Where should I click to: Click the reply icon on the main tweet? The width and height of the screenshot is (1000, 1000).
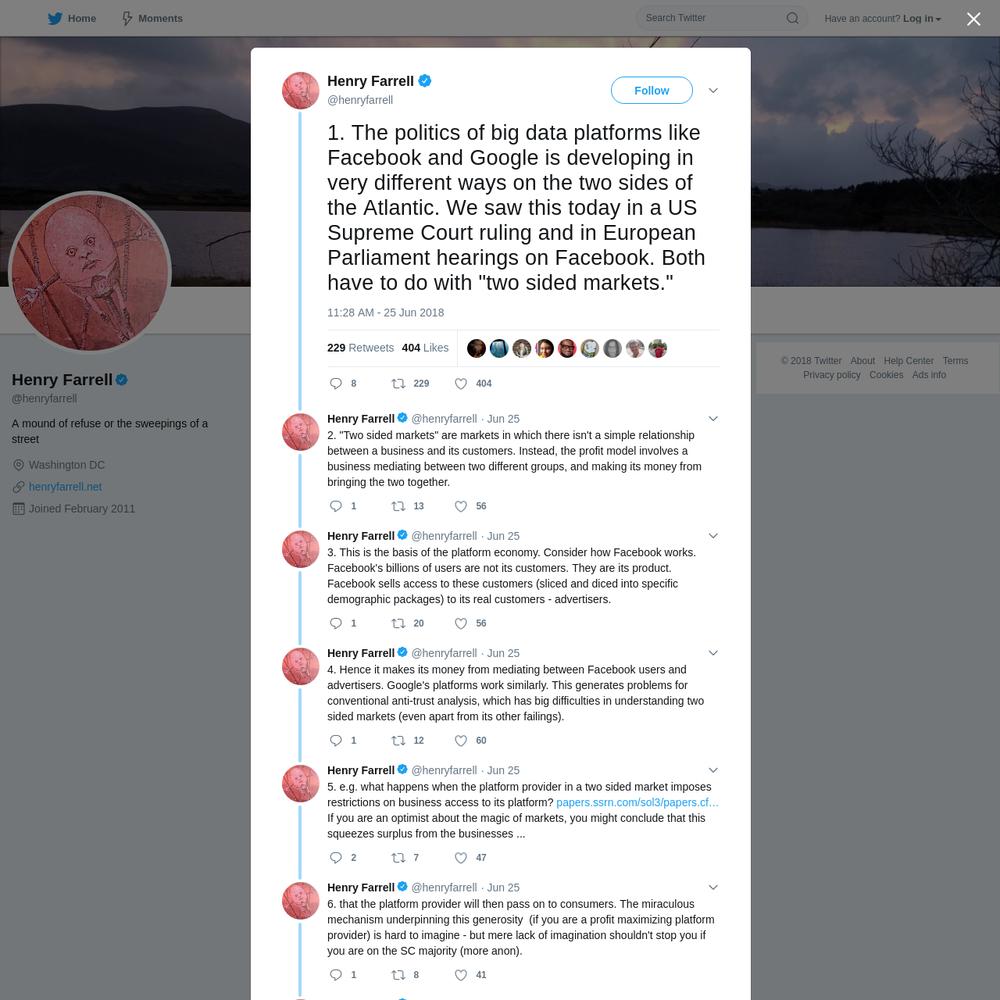coord(335,383)
